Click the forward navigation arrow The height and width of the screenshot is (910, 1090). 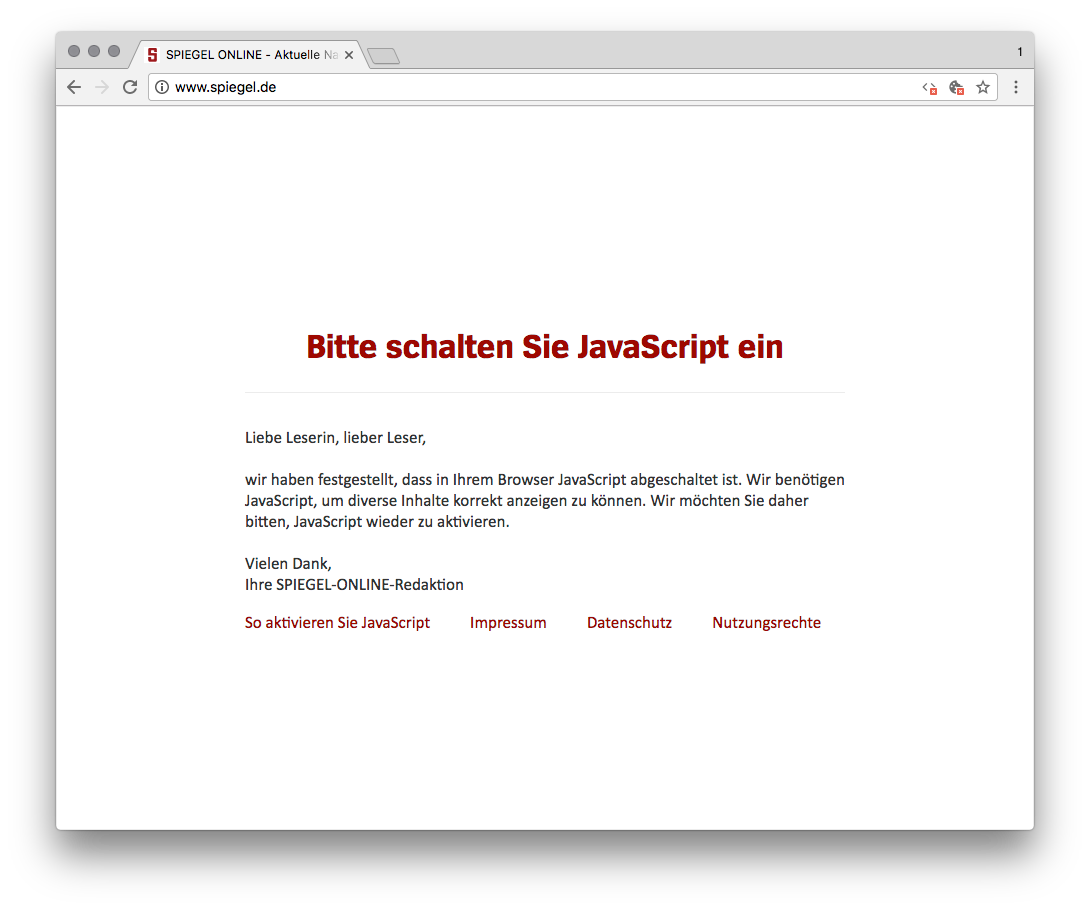101,87
